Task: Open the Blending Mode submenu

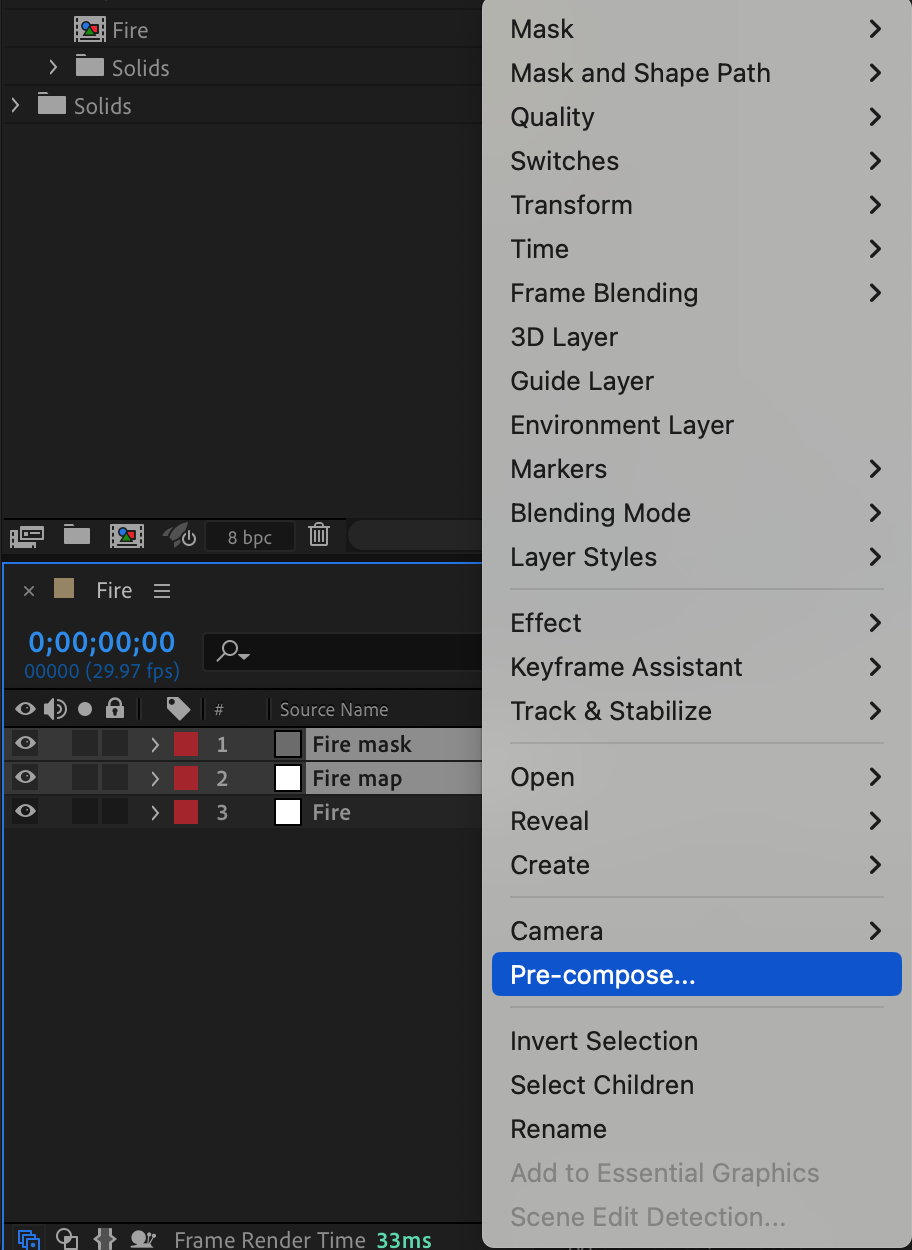Action: (x=696, y=513)
